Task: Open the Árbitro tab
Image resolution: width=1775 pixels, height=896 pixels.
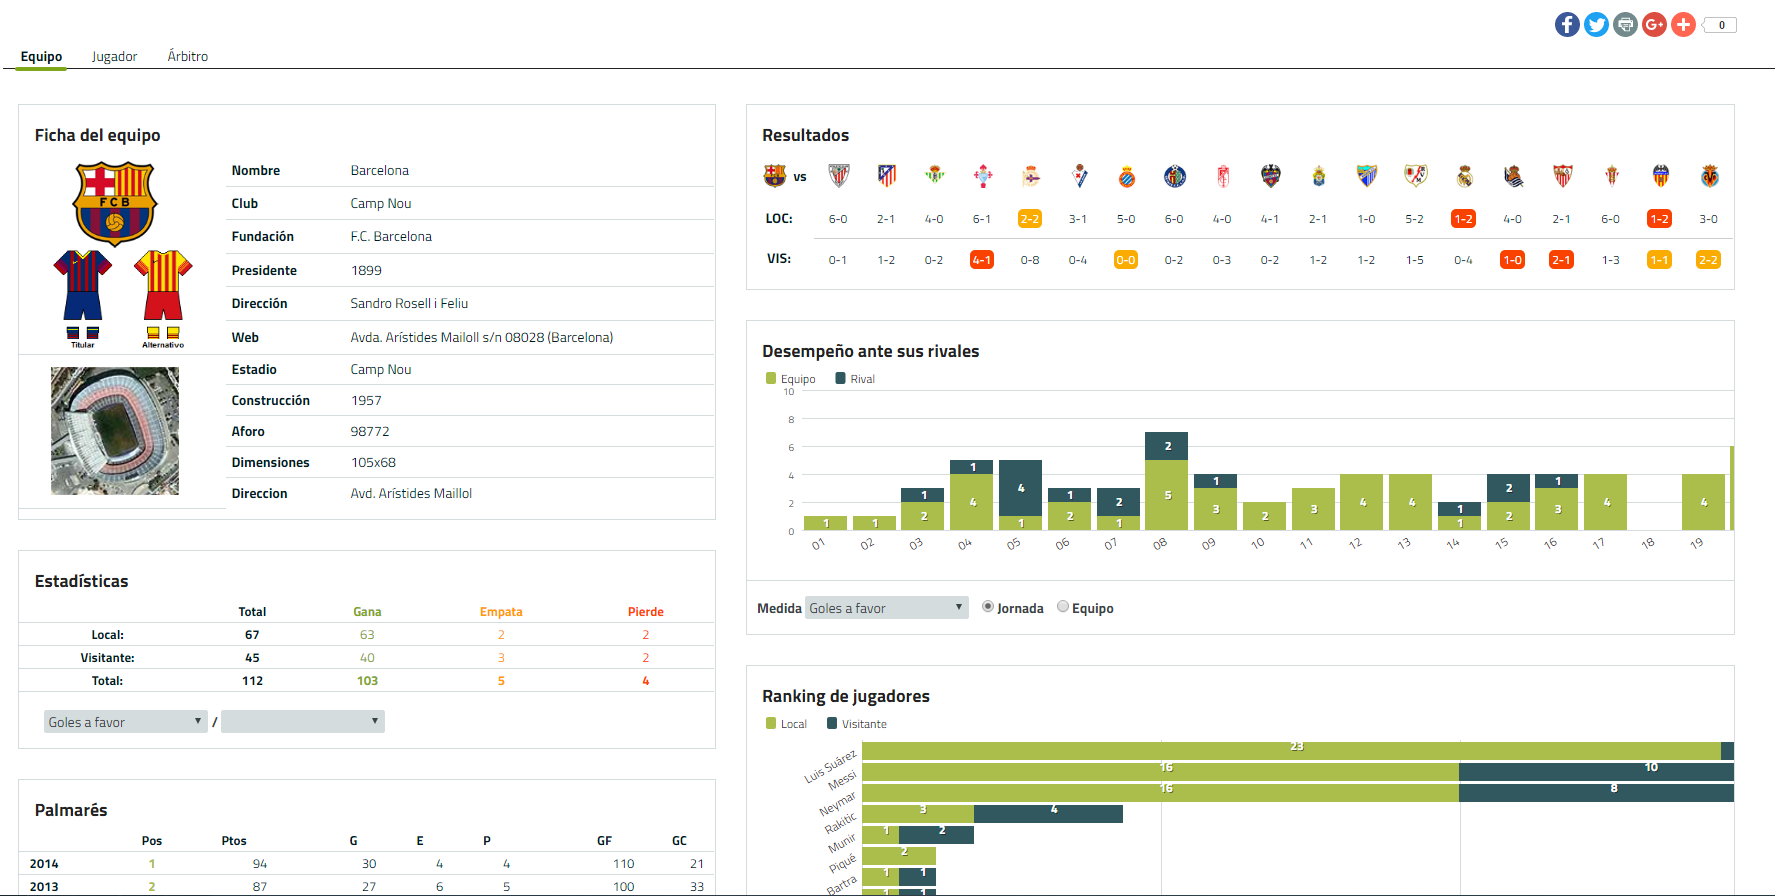Action: (188, 57)
